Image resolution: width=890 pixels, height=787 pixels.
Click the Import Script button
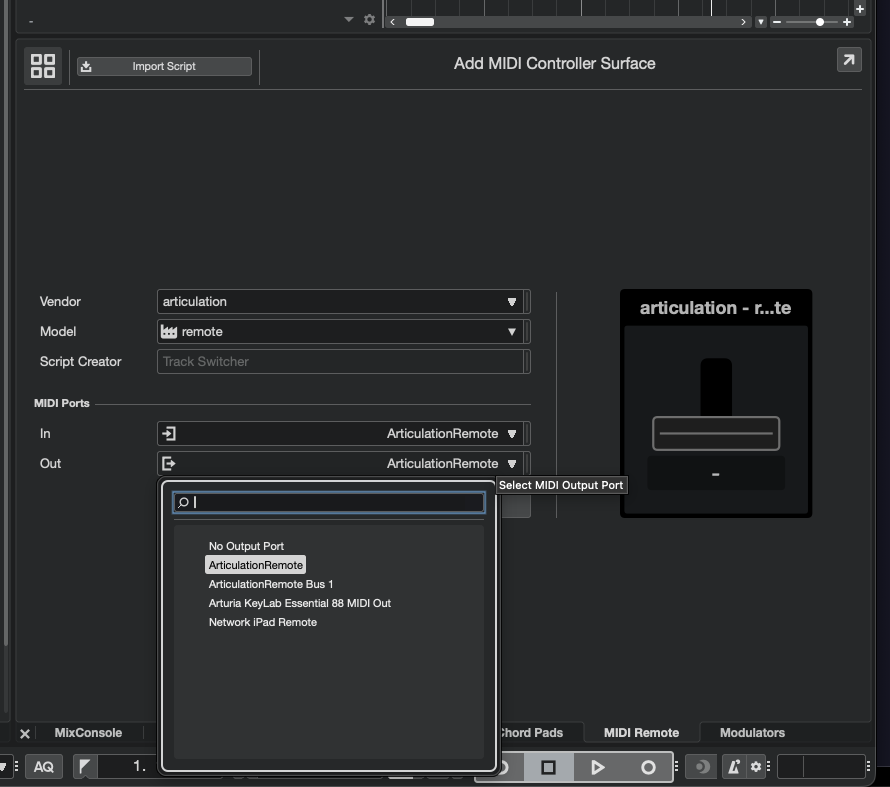(x=163, y=66)
